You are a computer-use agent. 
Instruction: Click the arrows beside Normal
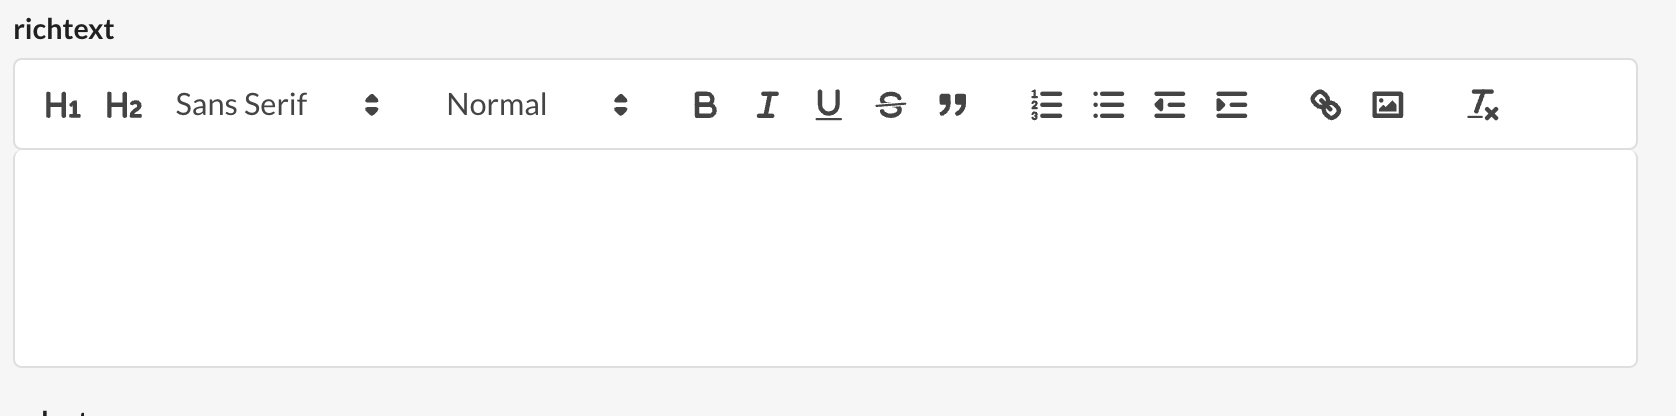620,105
